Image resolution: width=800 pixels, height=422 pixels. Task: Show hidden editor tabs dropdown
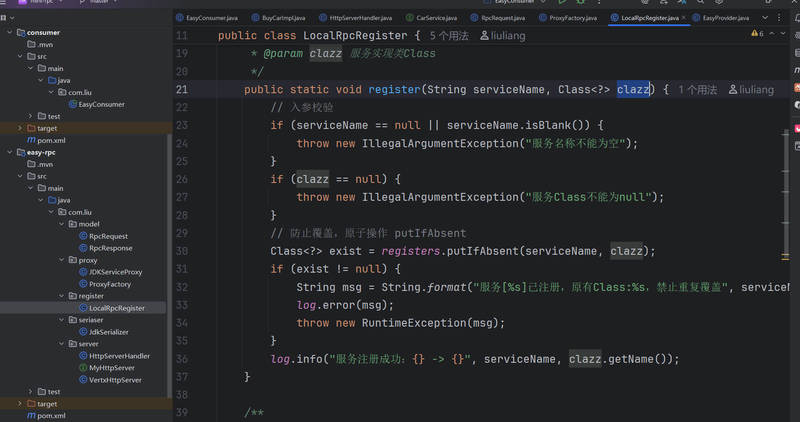point(765,17)
